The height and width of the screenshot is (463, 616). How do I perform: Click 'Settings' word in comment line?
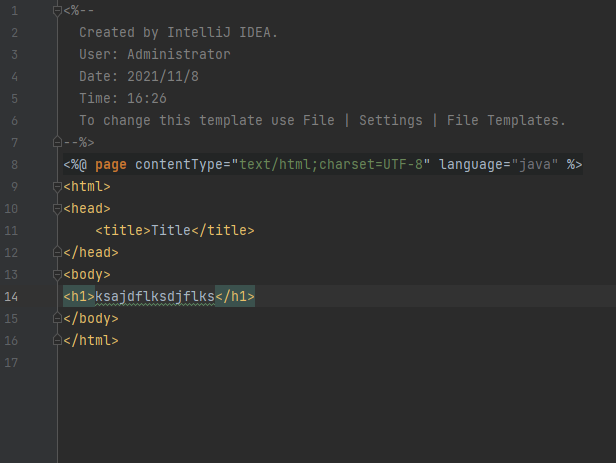tap(391, 120)
